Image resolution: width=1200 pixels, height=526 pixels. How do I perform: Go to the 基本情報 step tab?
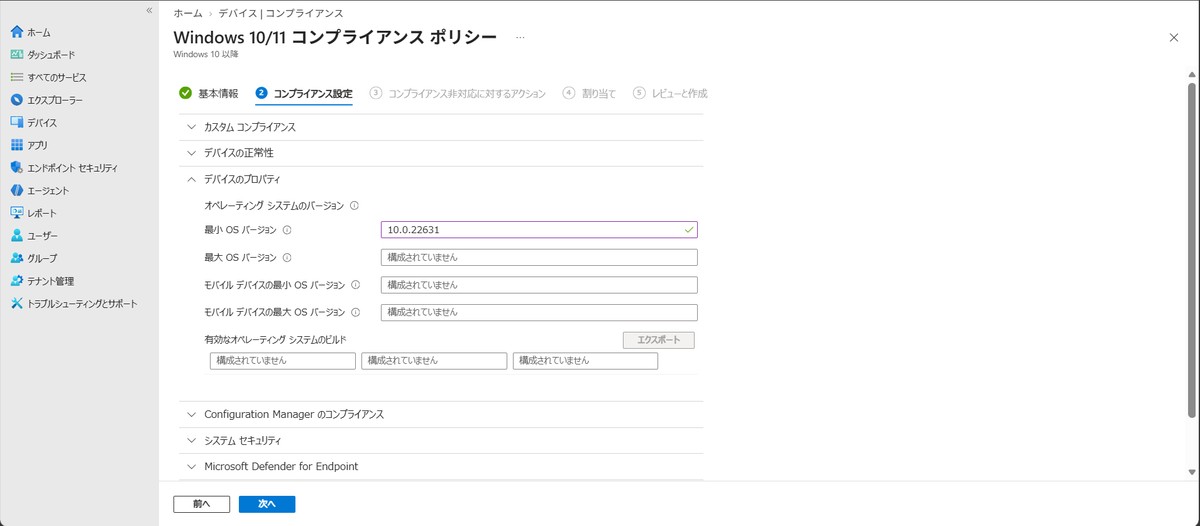tap(209, 93)
